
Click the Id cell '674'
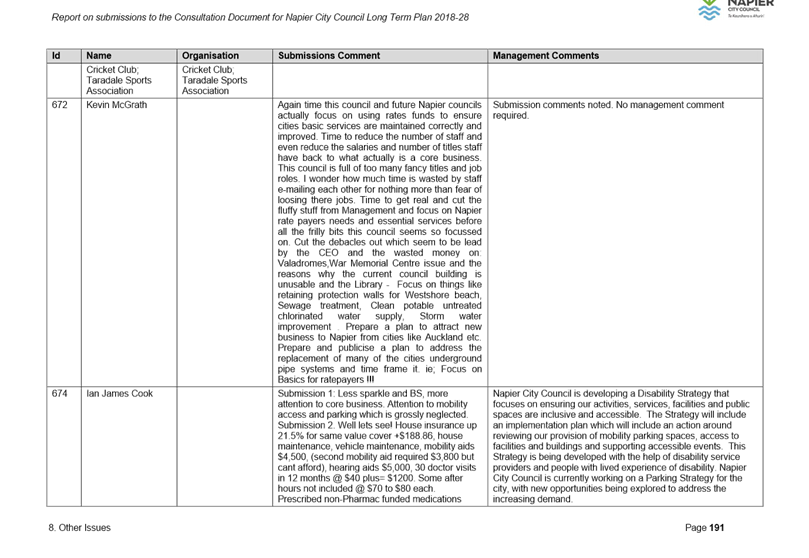(x=59, y=393)
